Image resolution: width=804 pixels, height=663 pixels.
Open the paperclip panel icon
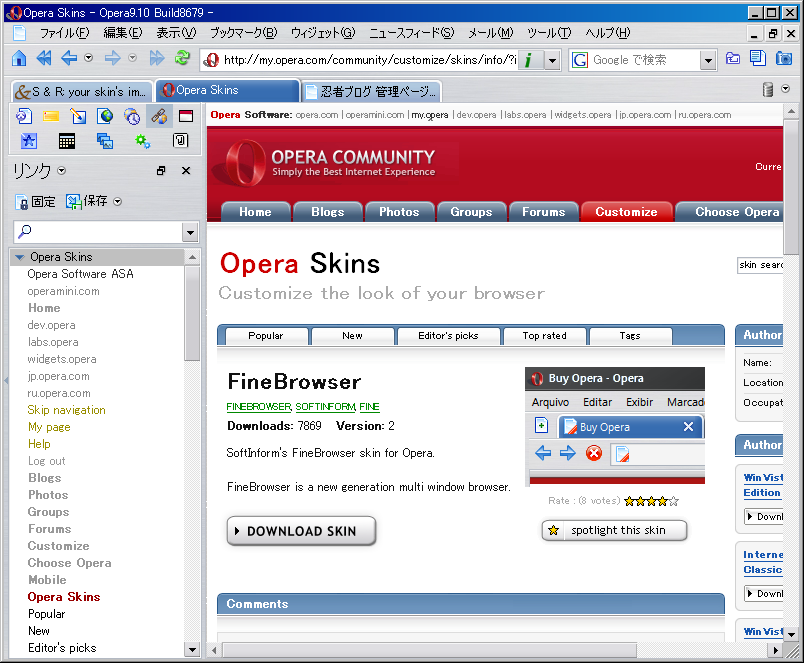[x=180, y=140]
